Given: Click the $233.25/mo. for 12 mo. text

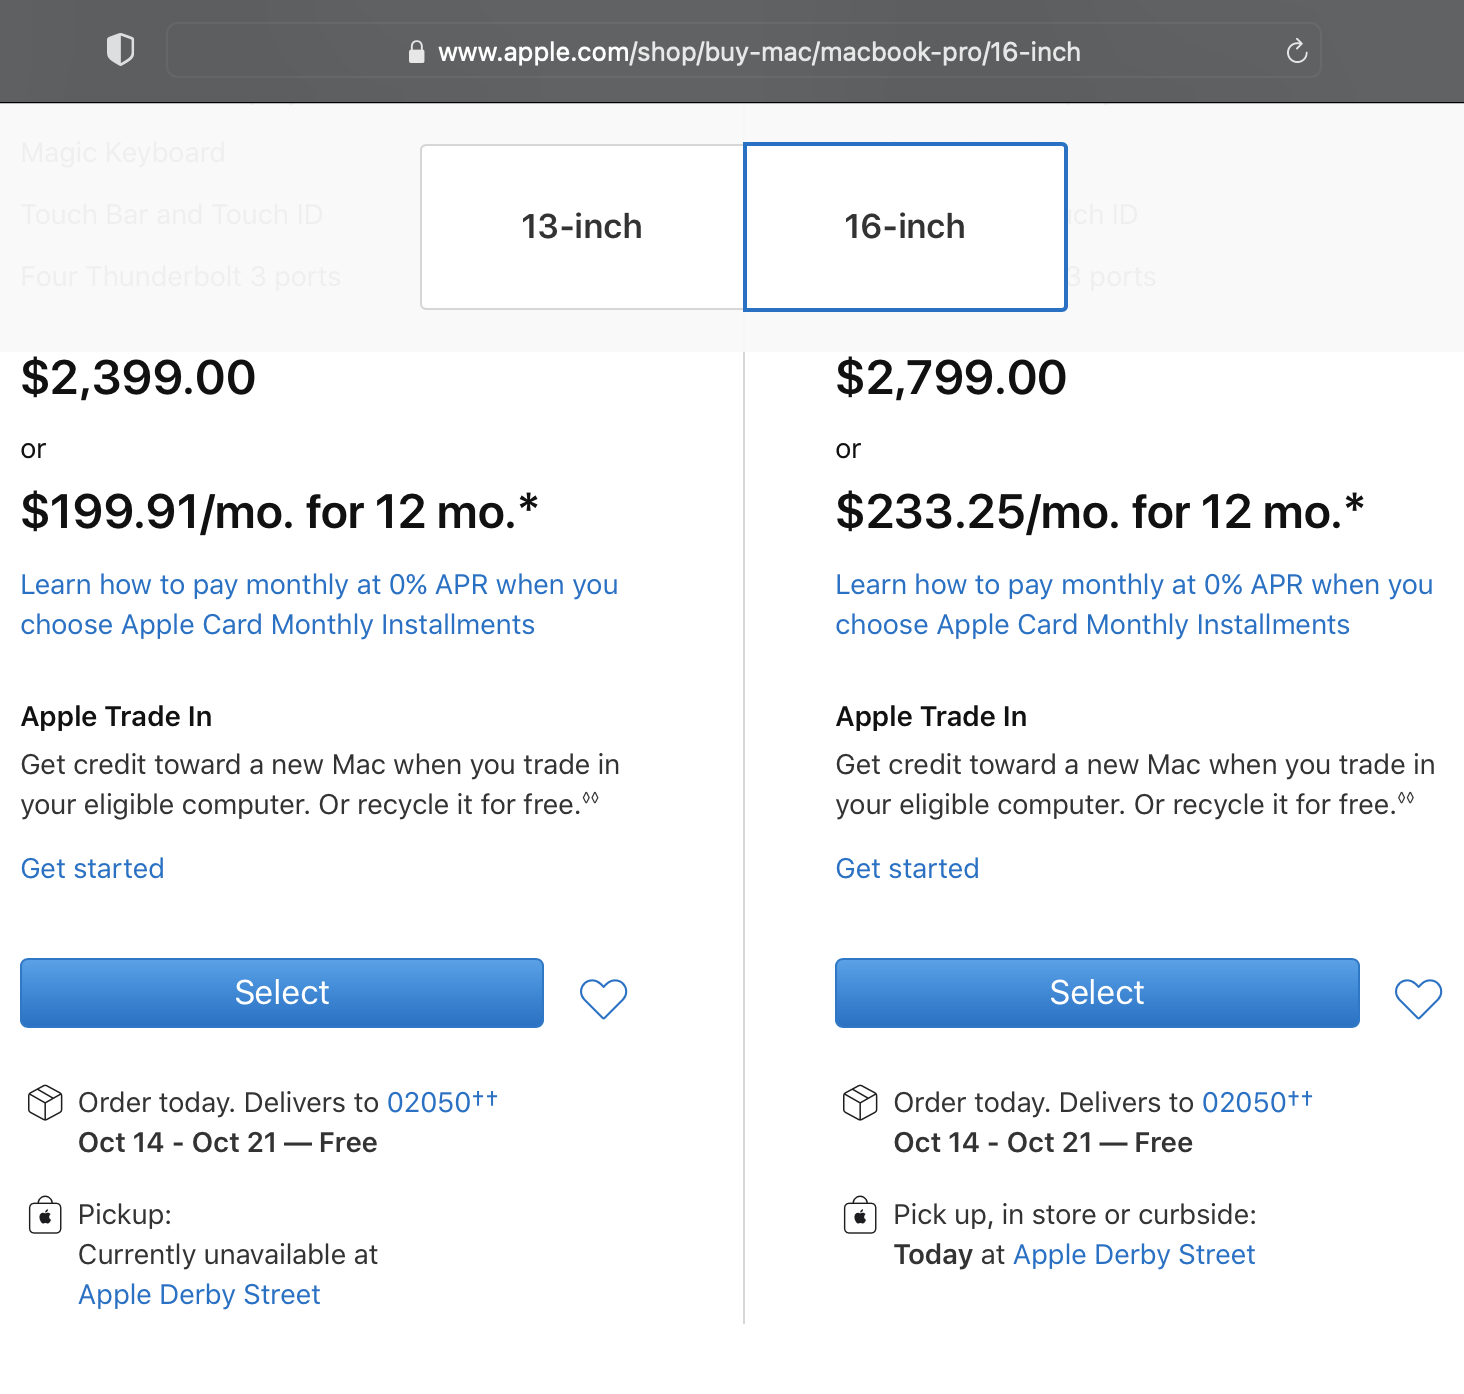Looking at the screenshot, I should [1100, 512].
